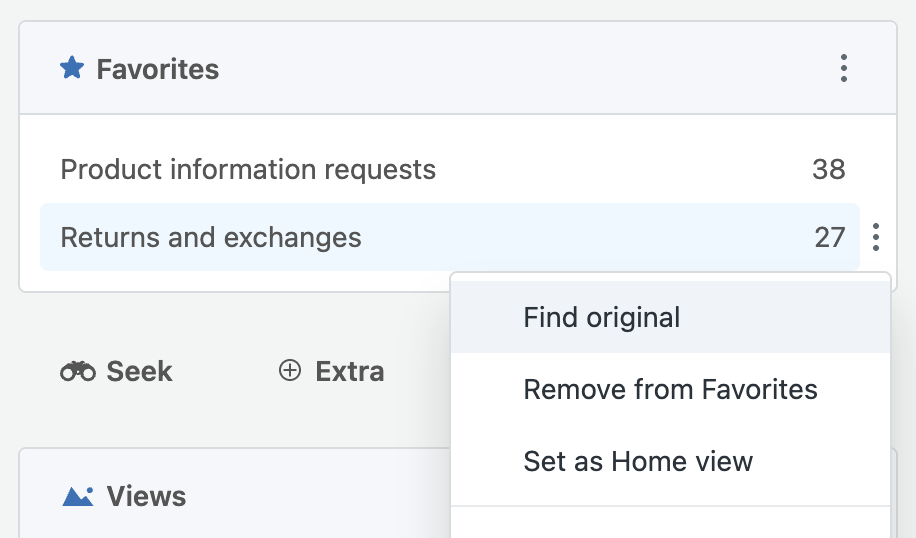Viewport: 916px width, 538px height.
Task: Click the empty section below the context menu divider
Action: coord(670,523)
